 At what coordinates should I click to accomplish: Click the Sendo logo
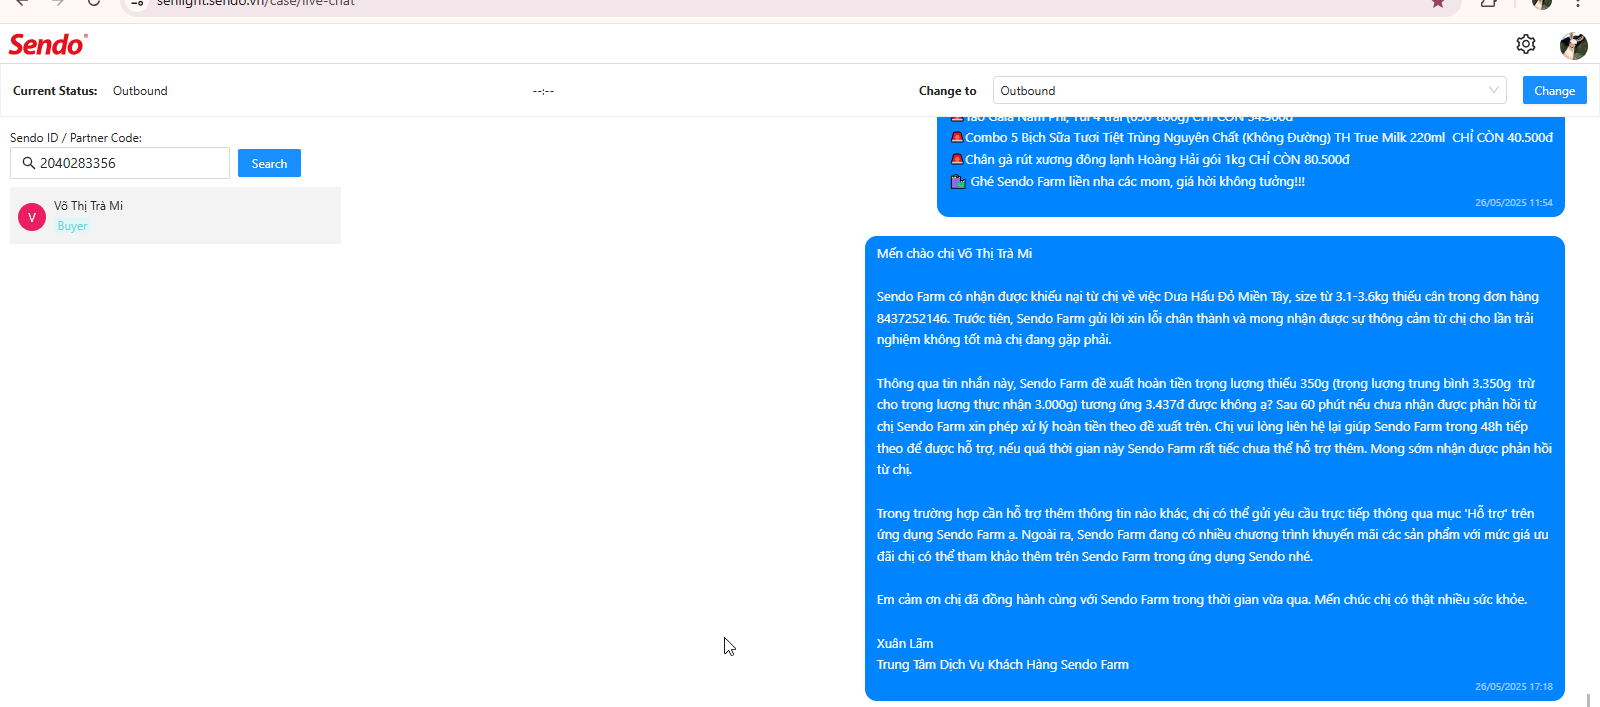click(x=47, y=44)
